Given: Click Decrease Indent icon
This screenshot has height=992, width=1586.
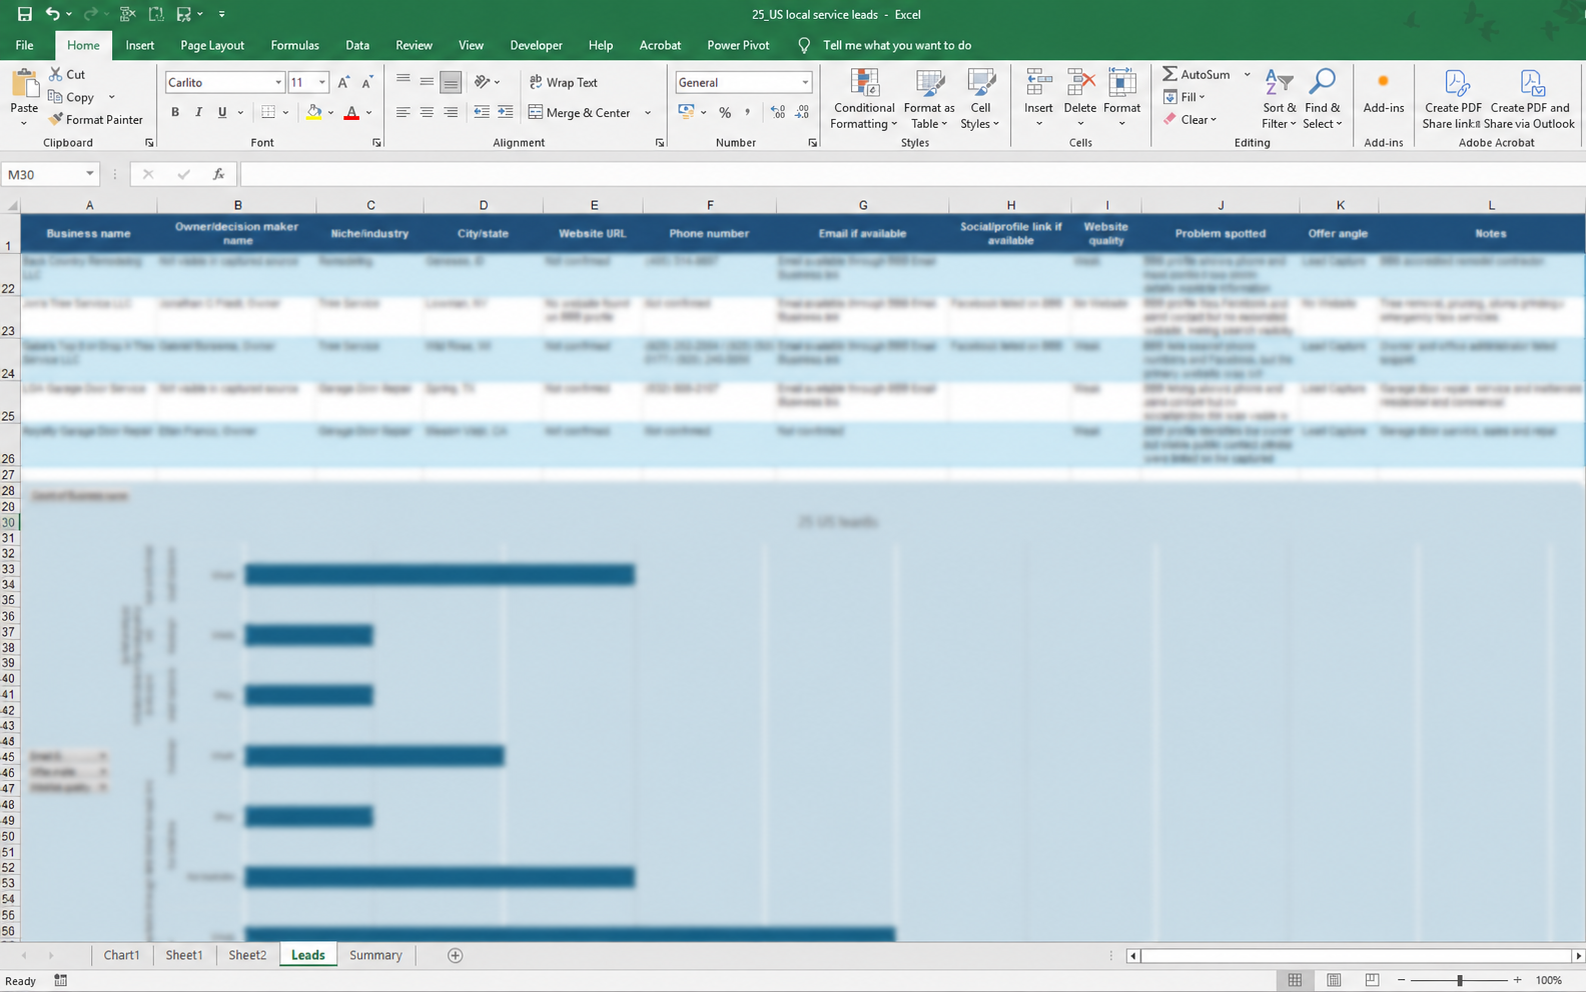Looking at the screenshot, I should coord(481,112).
